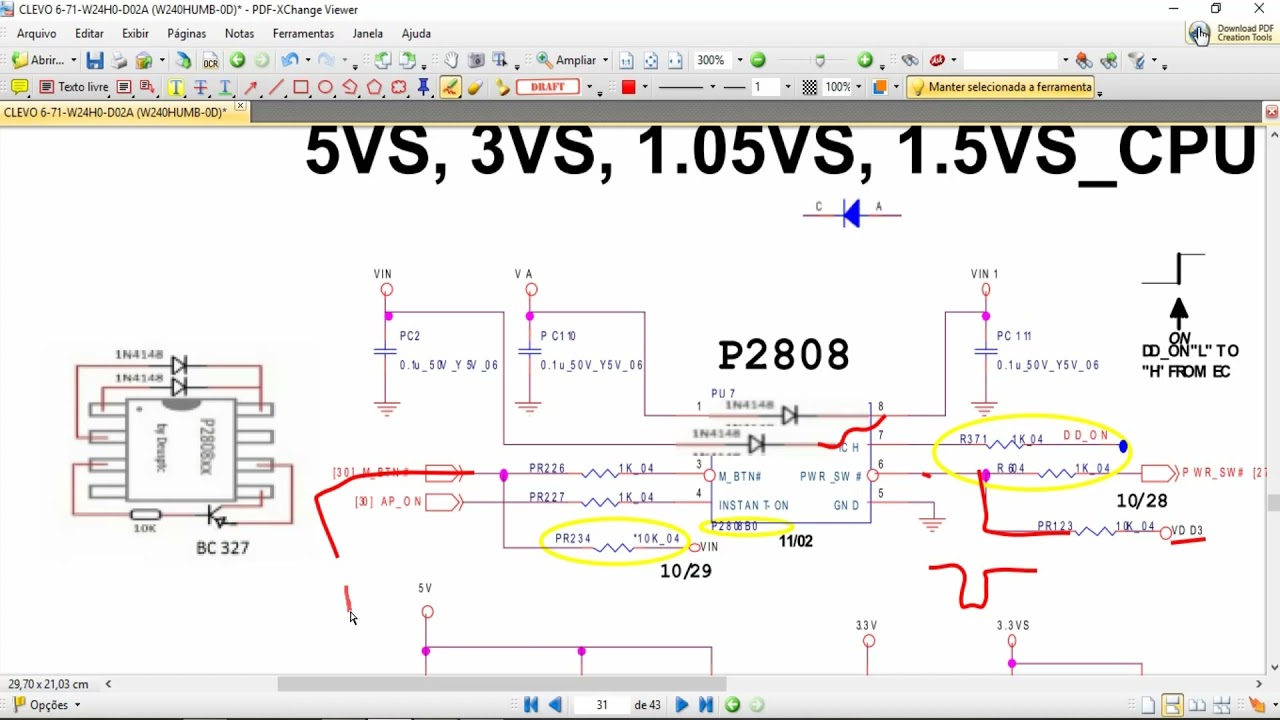Open the binoculars Find tool
1280x720 pixels.
point(910,60)
